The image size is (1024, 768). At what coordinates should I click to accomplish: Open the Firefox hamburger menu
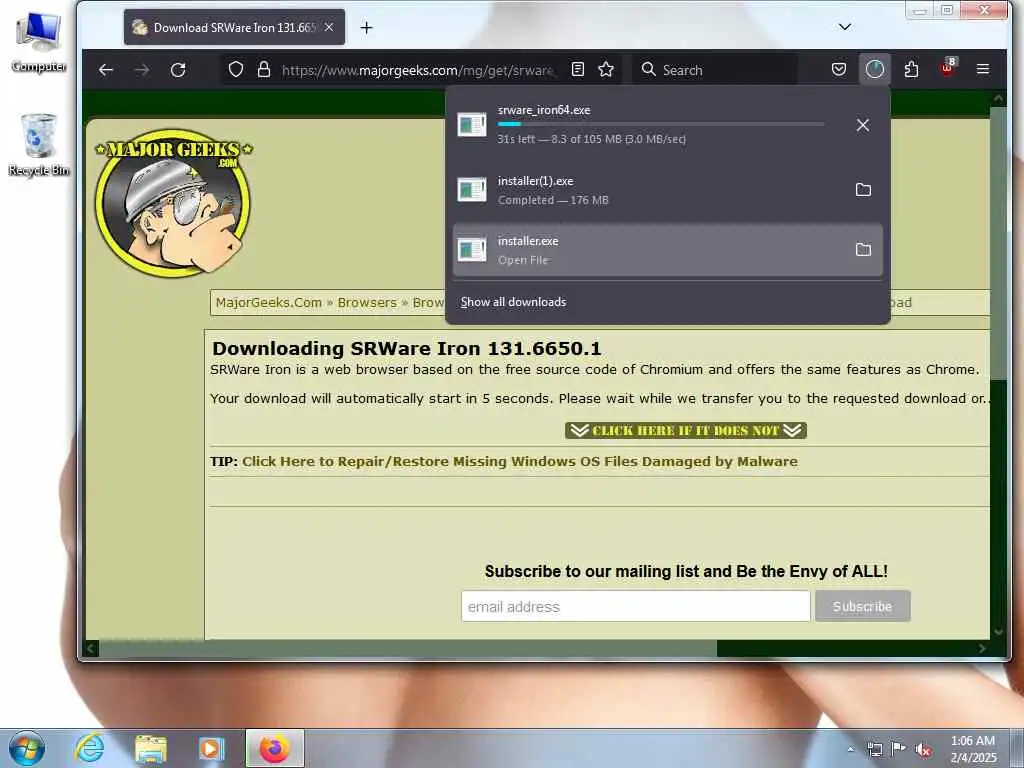coord(983,69)
